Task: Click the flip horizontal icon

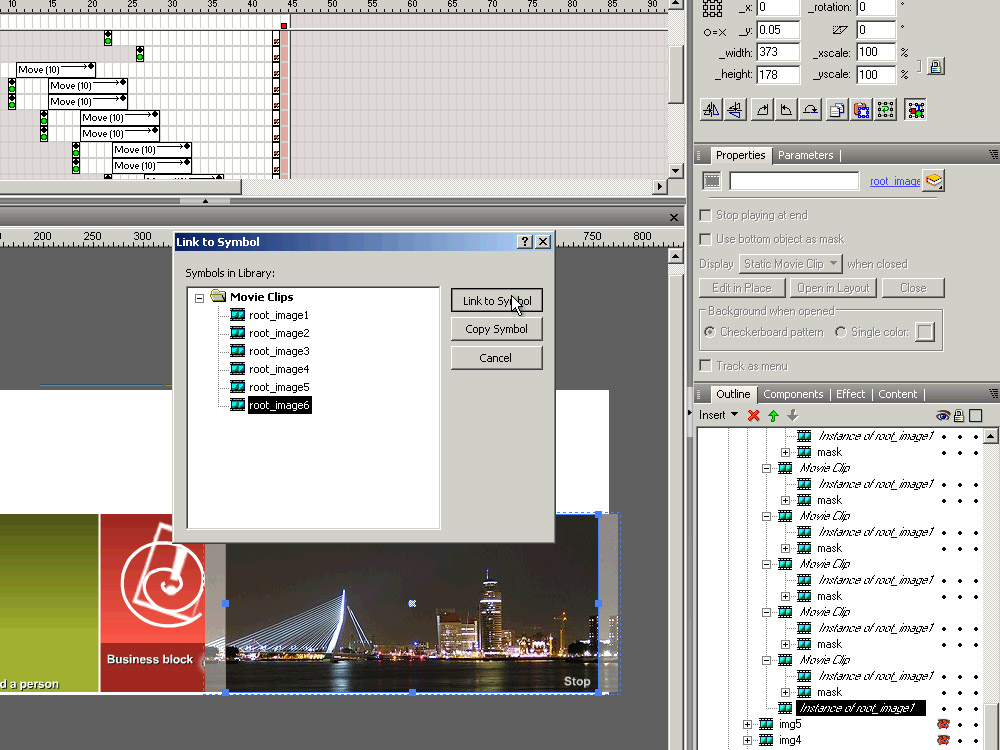Action: (x=711, y=110)
